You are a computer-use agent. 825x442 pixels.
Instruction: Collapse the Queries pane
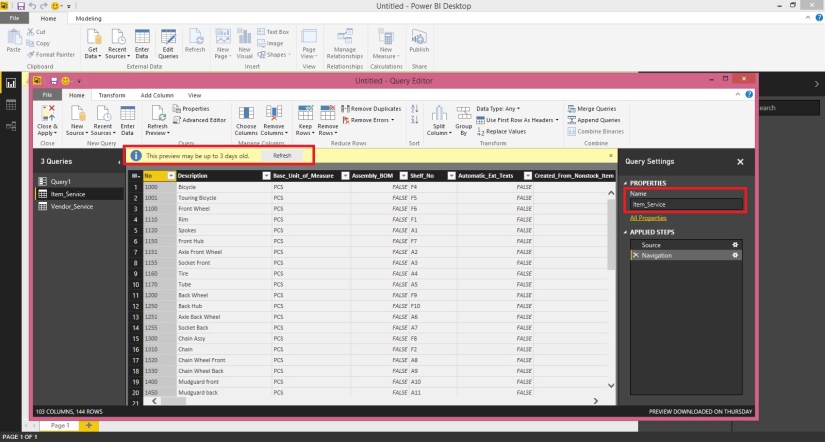point(119,163)
